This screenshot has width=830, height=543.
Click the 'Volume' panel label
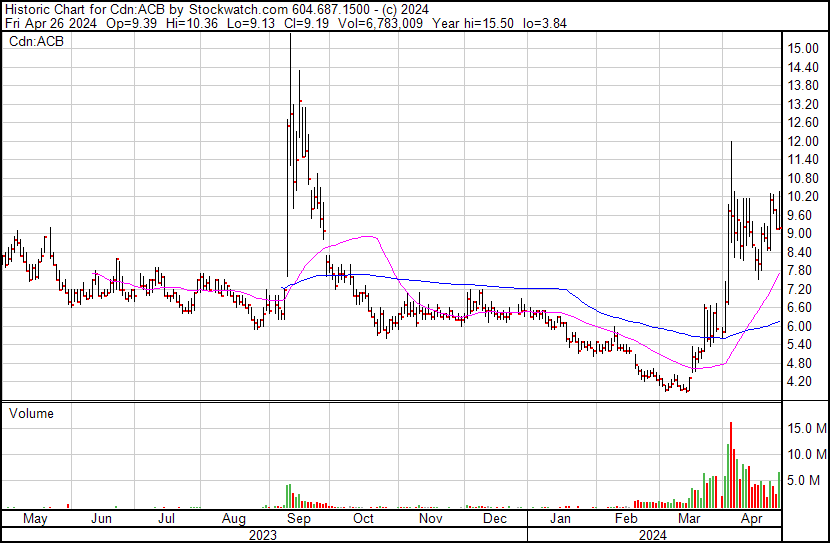click(x=31, y=413)
